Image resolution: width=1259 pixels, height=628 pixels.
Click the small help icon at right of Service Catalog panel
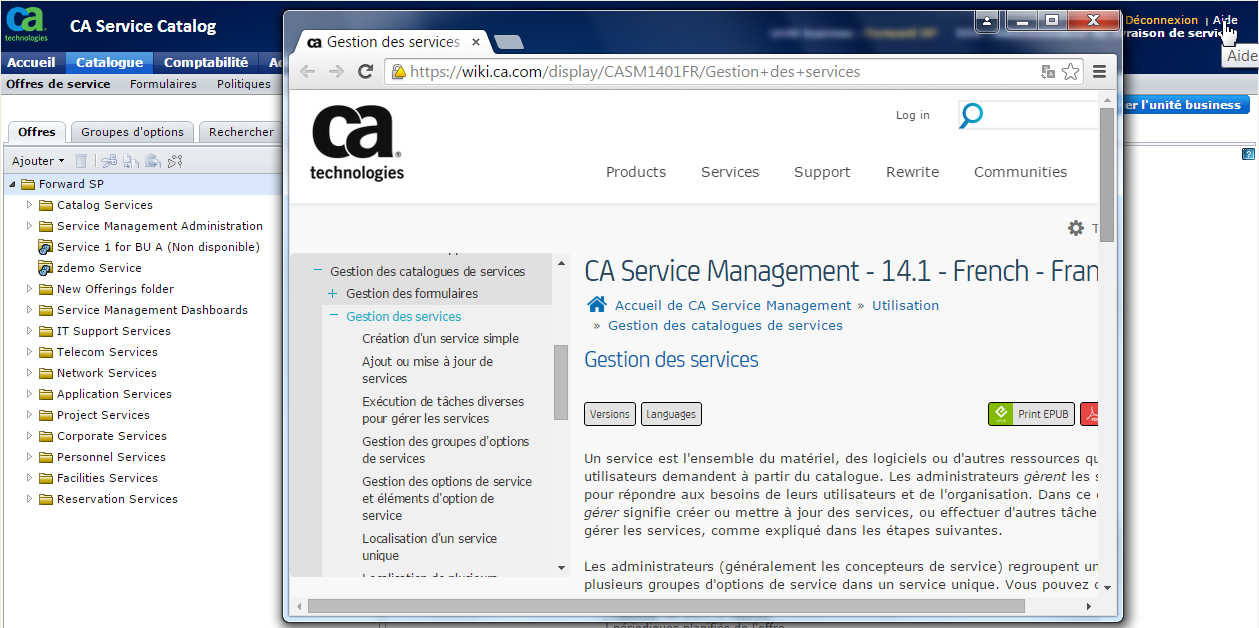pyautogui.click(x=1248, y=154)
